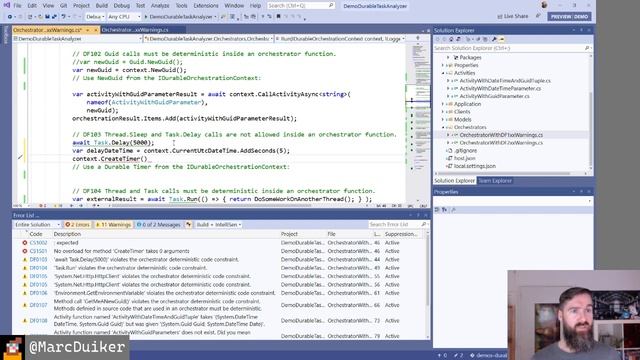This screenshot has height=360, width=640.
Task: Open the DF0106 warning code link
Action: tap(38, 293)
